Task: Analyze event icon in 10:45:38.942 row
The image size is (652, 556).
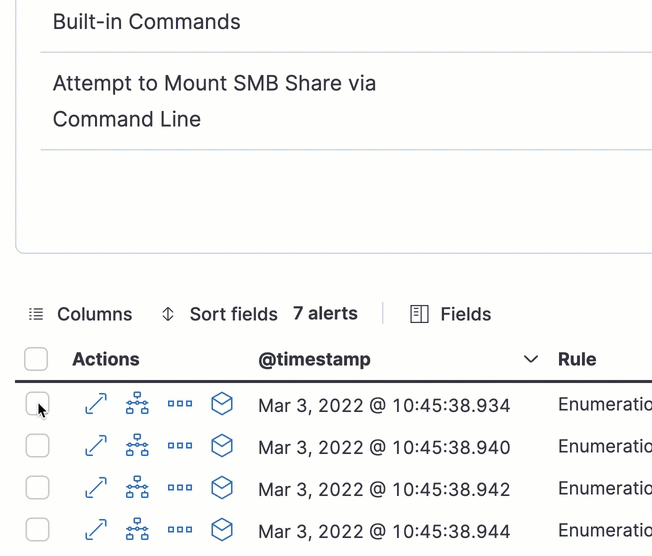Action: [x=137, y=488]
